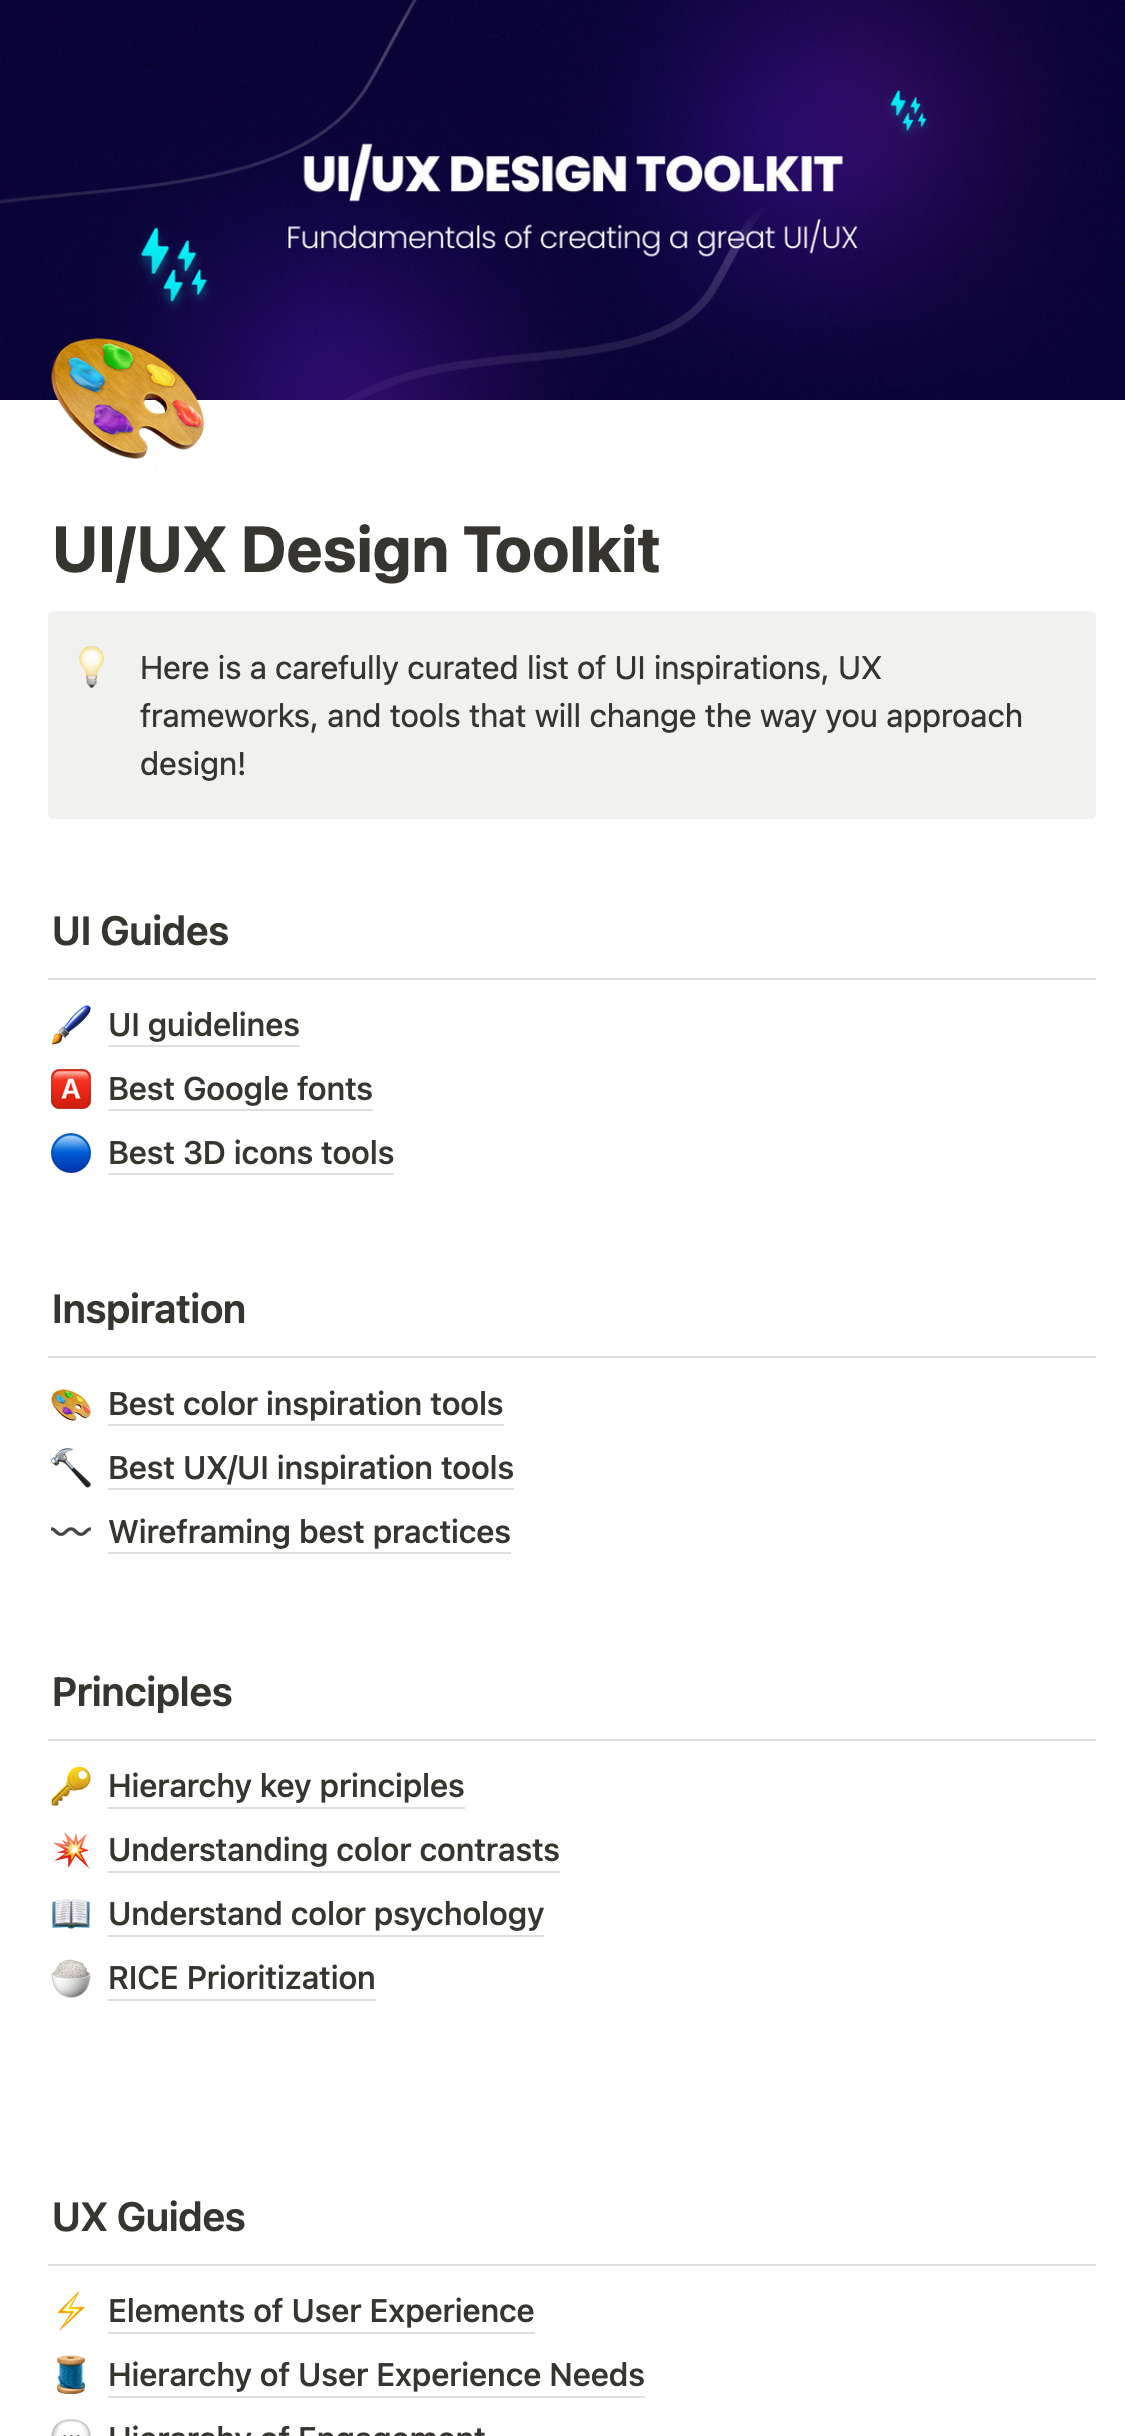Click the open book icon

click(x=71, y=1914)
